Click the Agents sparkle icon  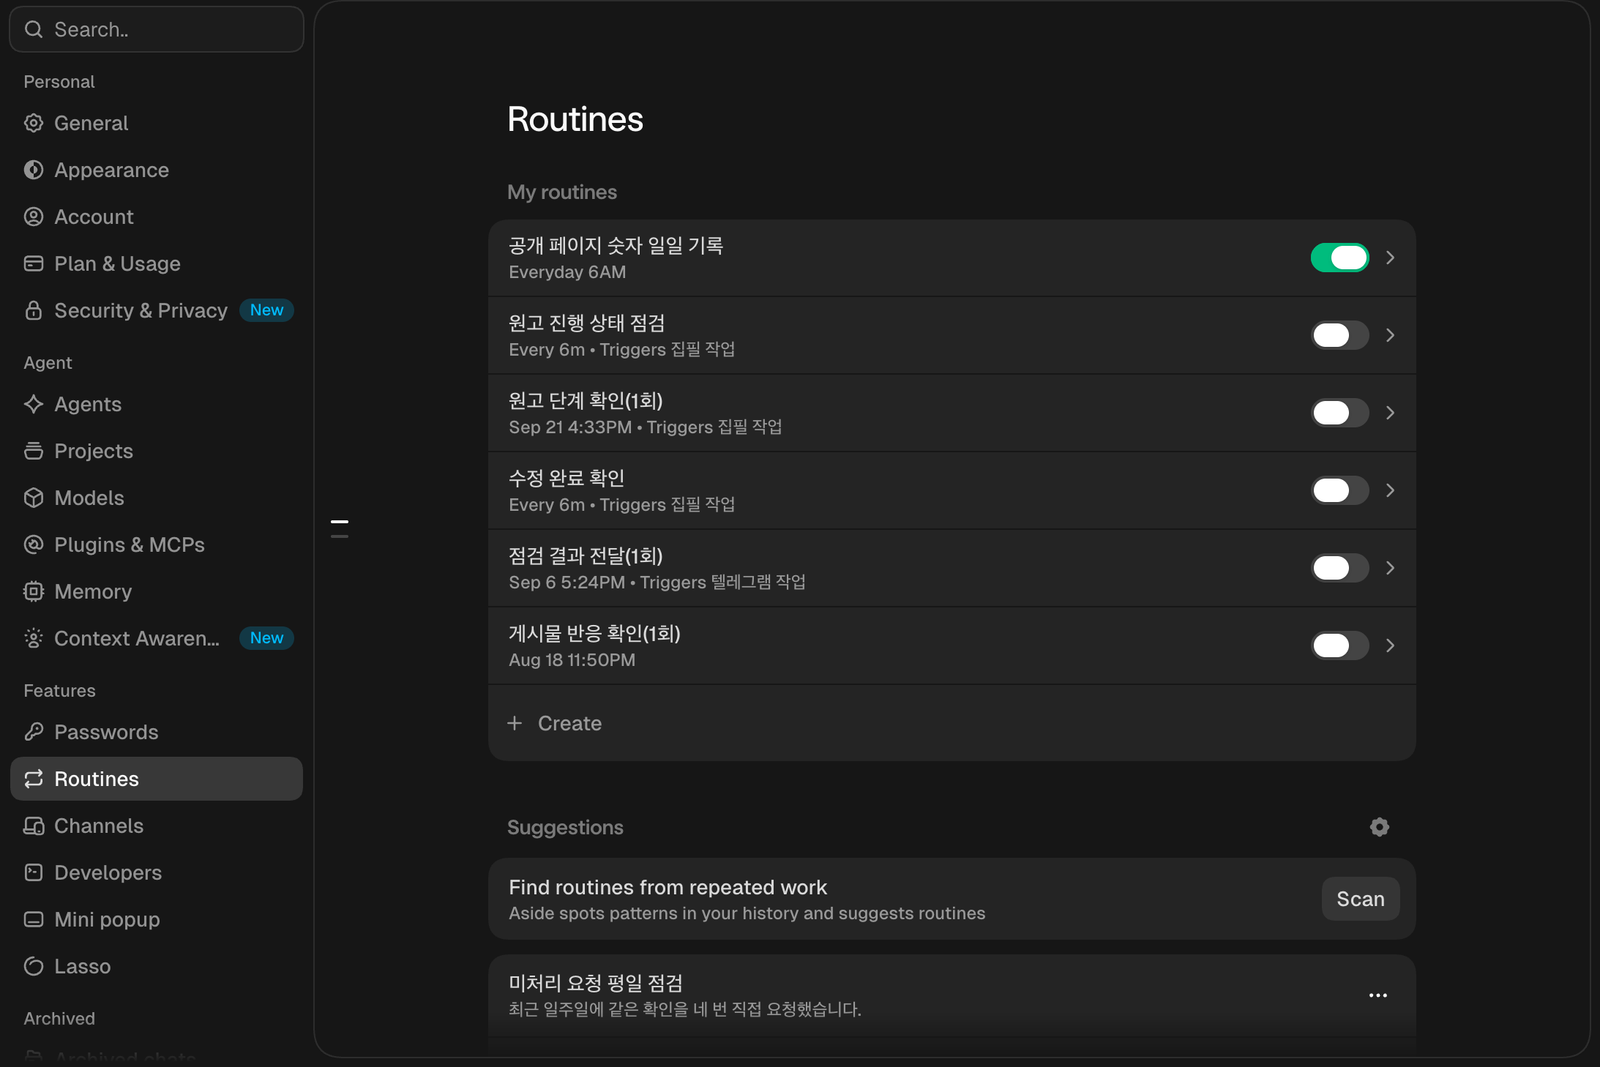coord(34,404)
